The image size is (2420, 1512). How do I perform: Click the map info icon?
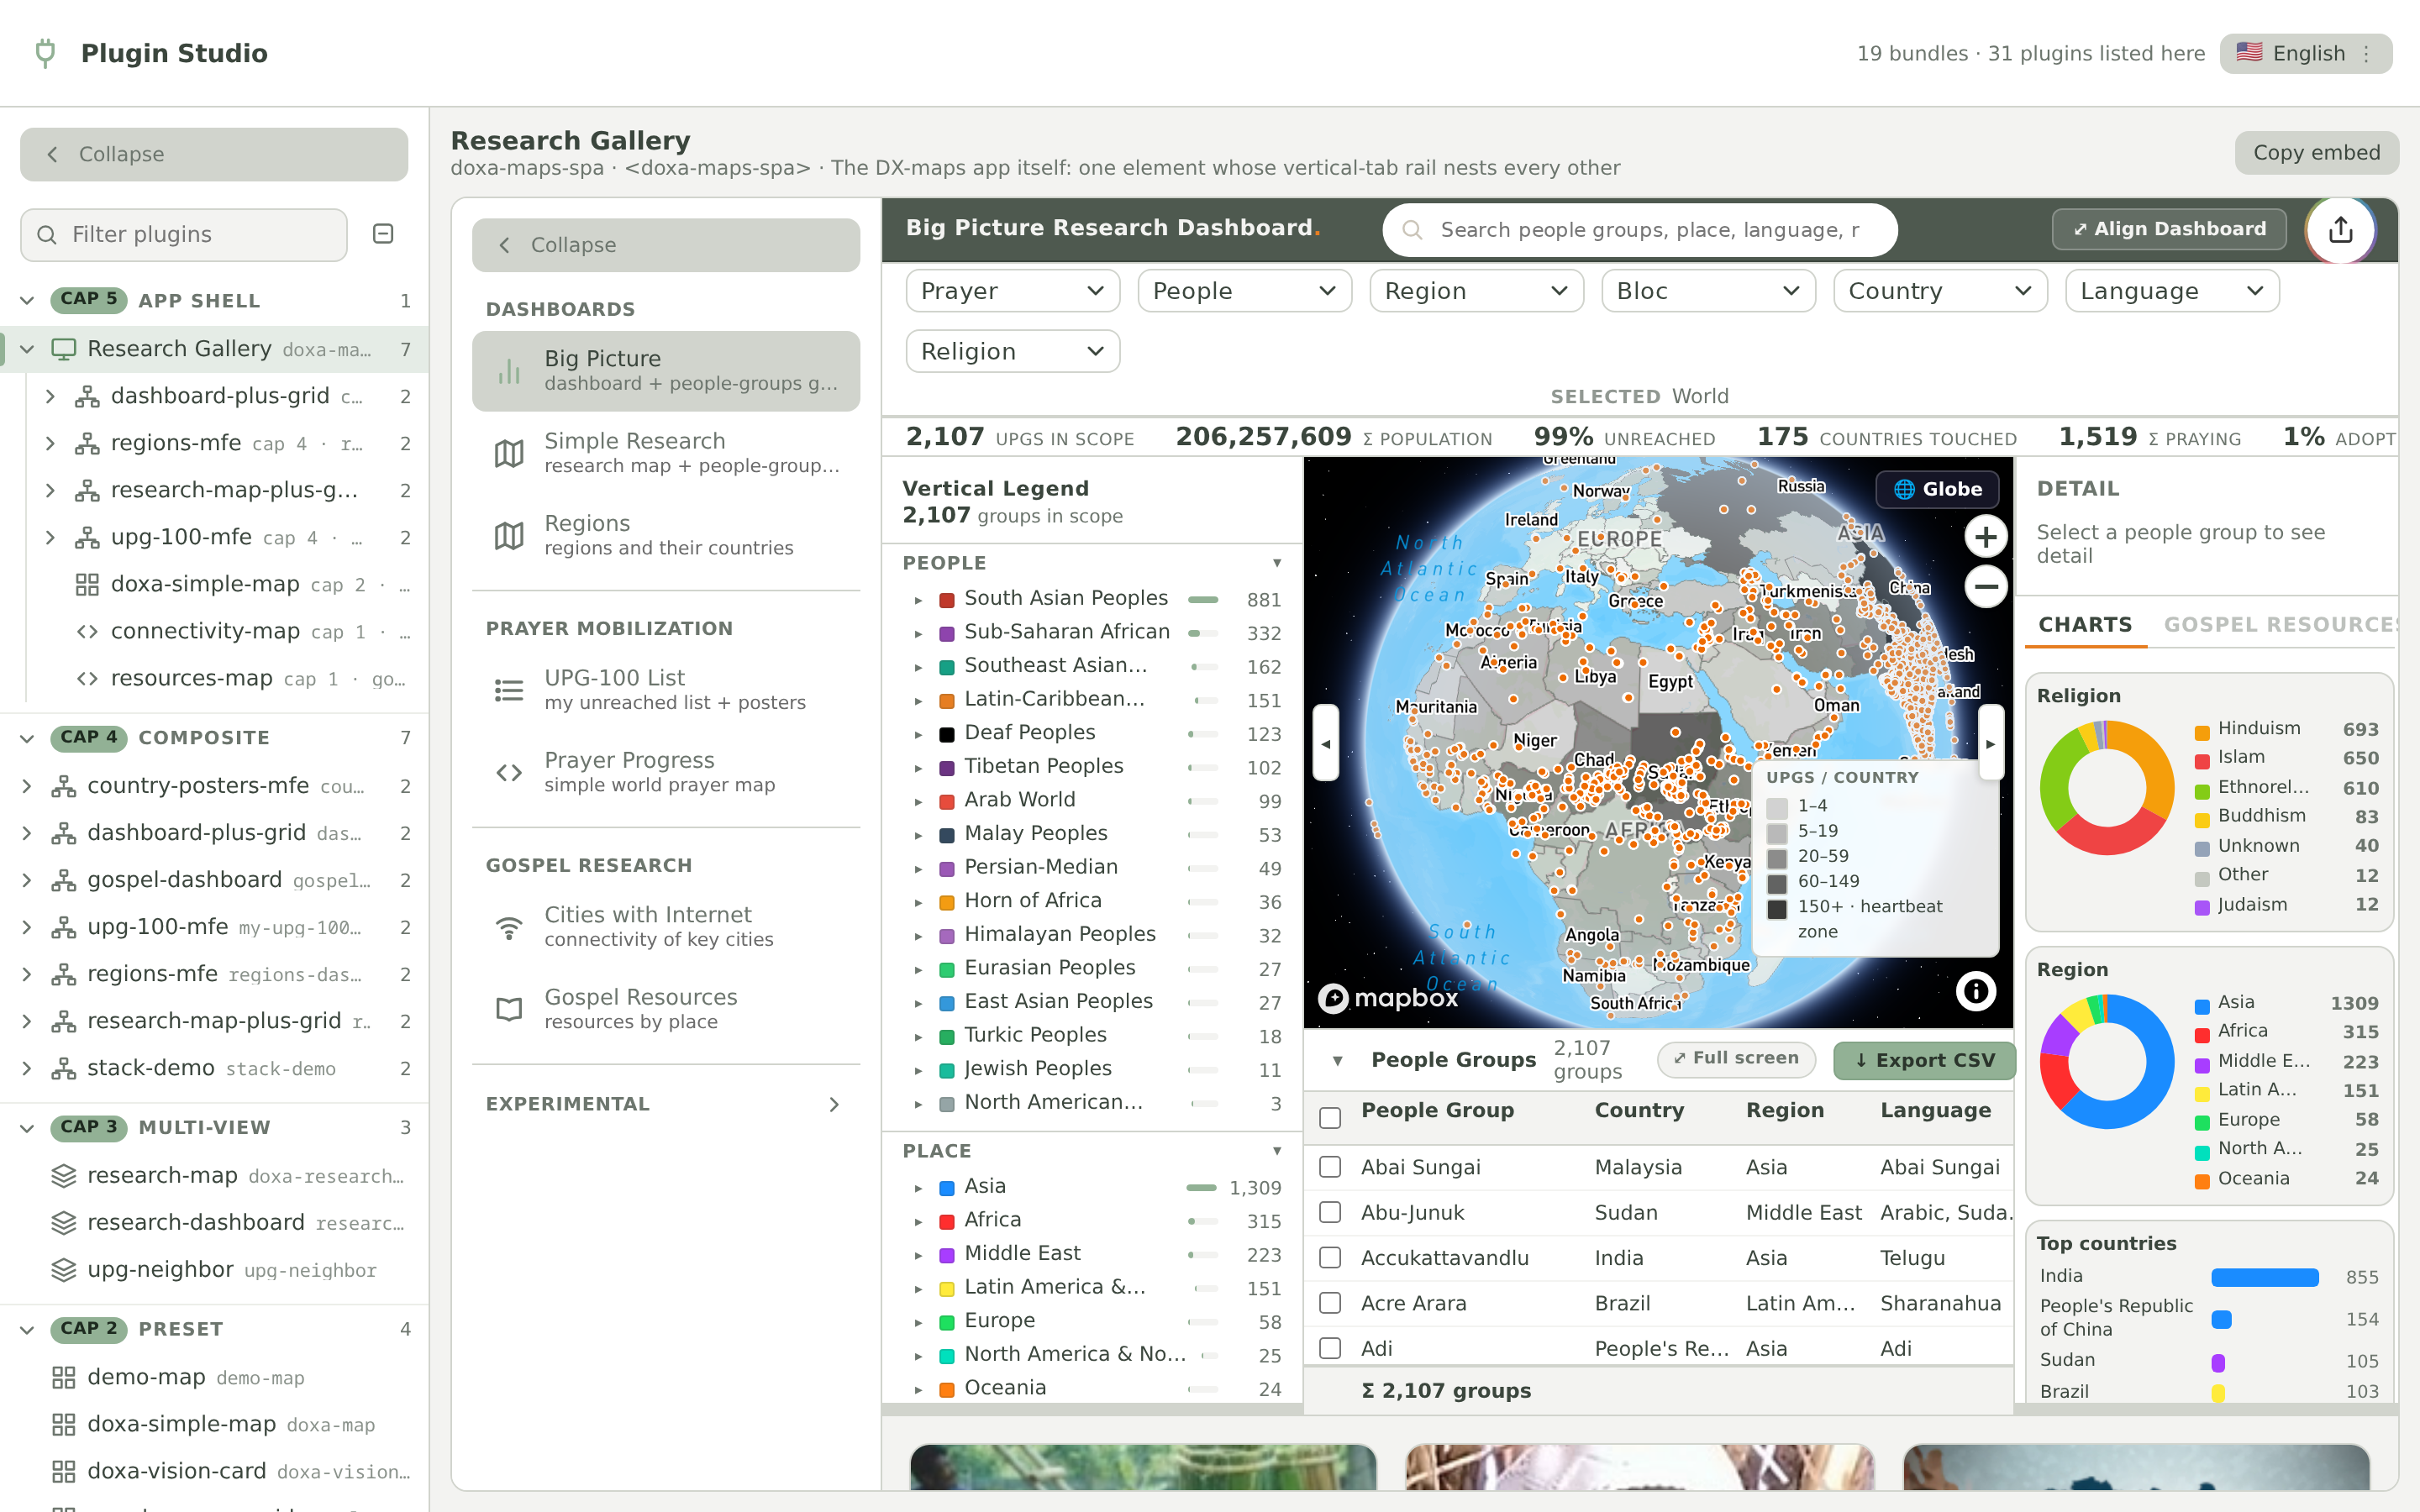[1975, 991]
